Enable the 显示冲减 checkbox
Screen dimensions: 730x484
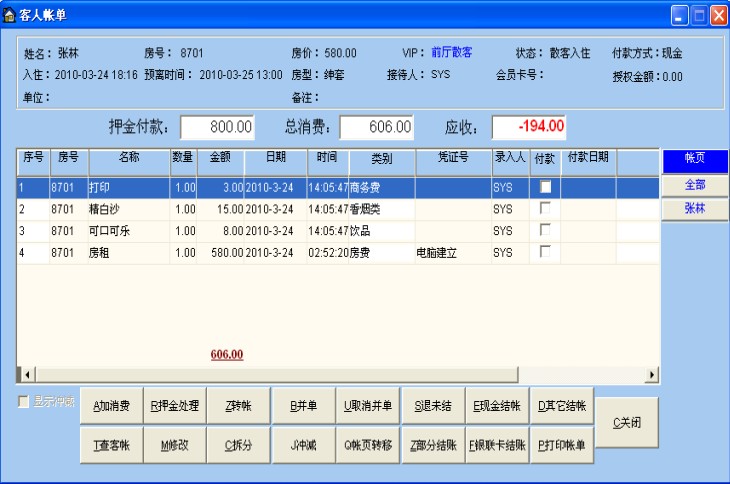(x=24, y=402)
